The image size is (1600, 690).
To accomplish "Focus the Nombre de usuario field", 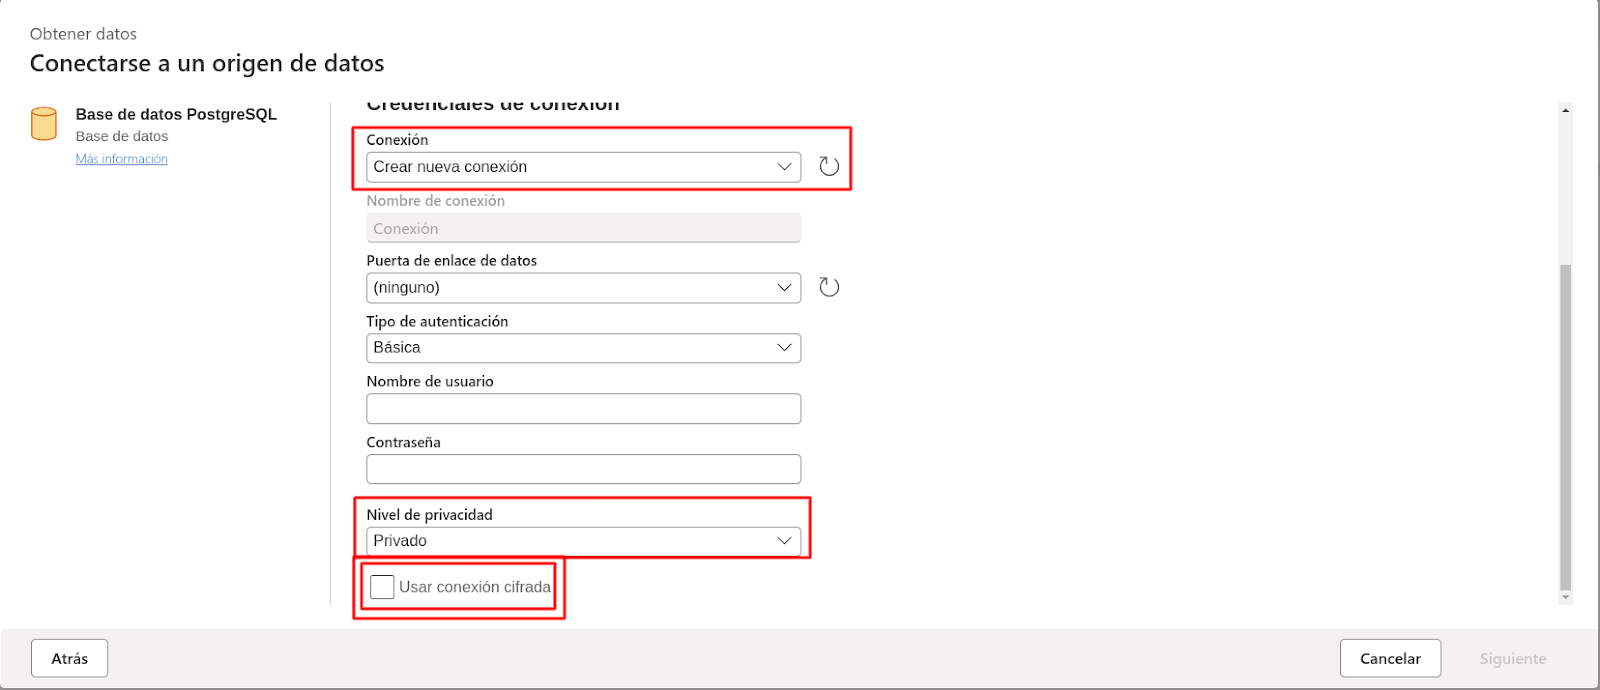I will 583,409.
